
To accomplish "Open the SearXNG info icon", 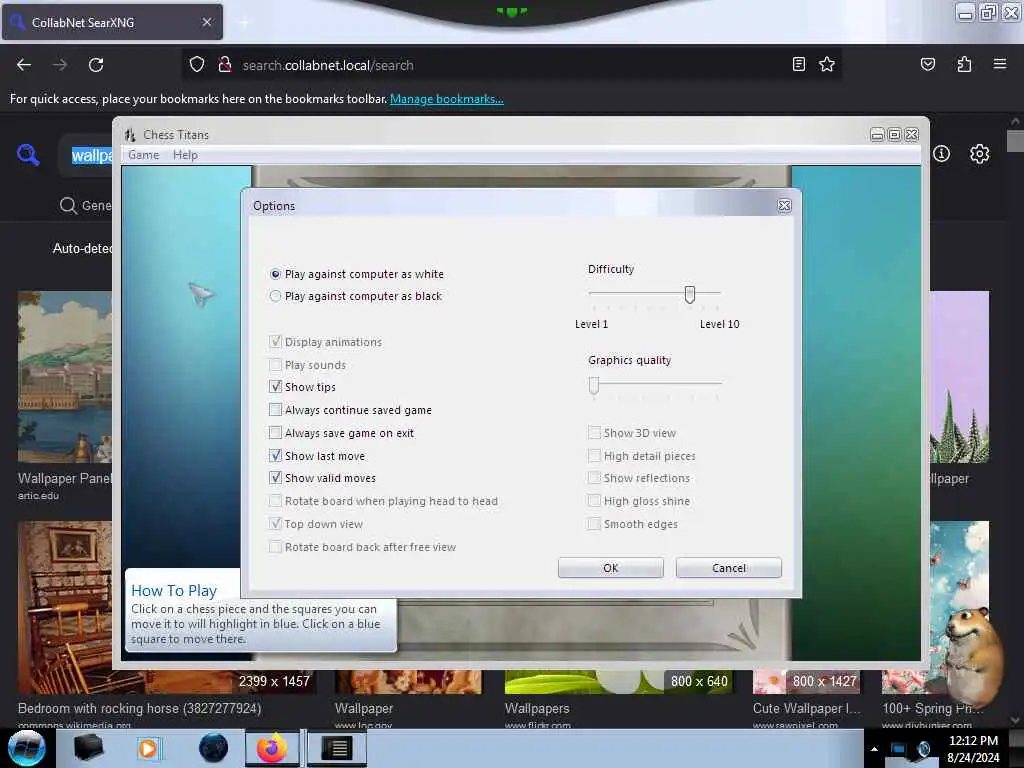I will pyautogui.click(x=941, y=153).
